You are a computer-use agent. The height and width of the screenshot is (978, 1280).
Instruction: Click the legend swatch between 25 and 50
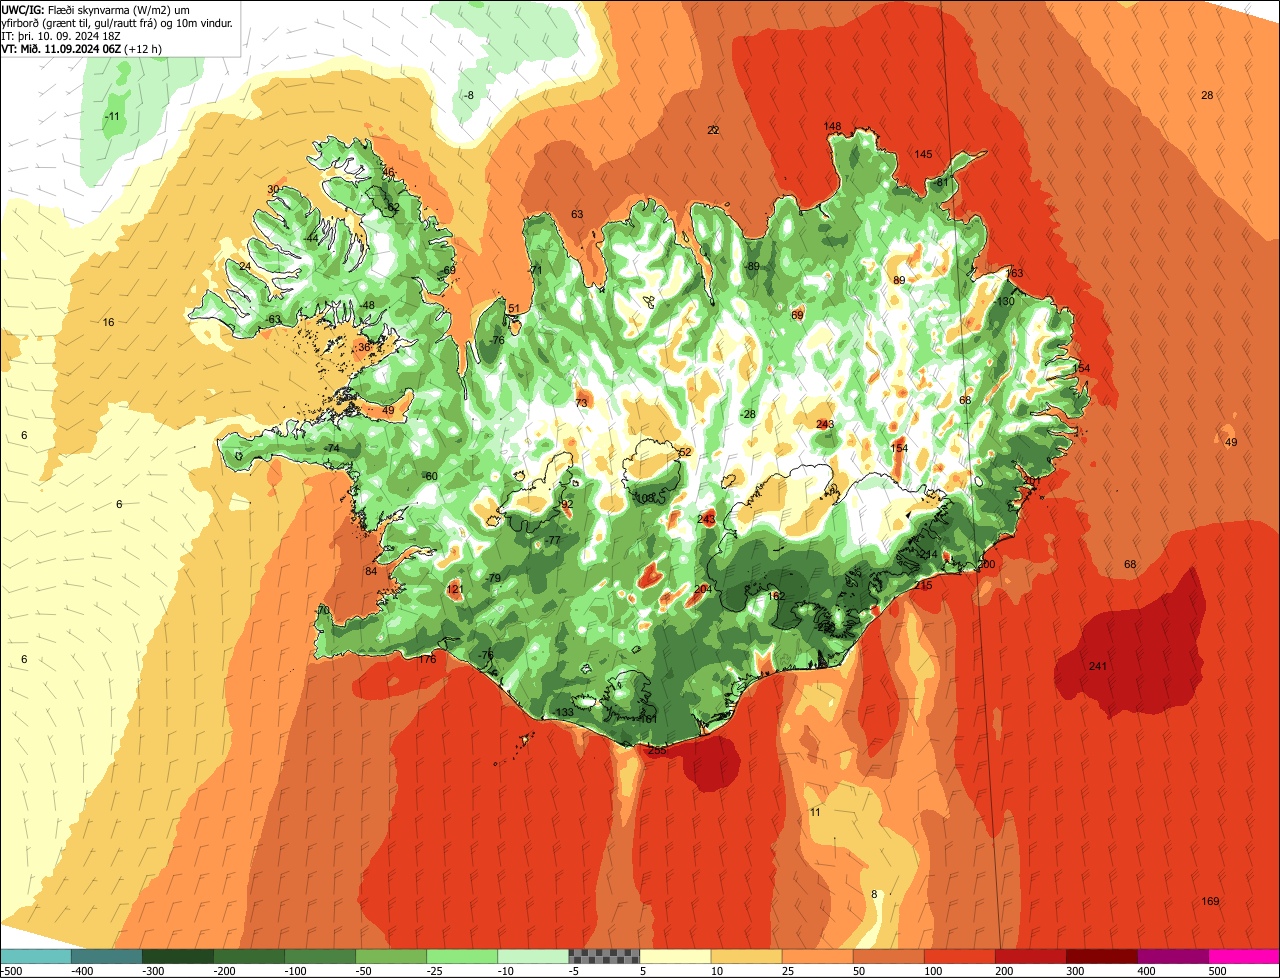(817, 956)
